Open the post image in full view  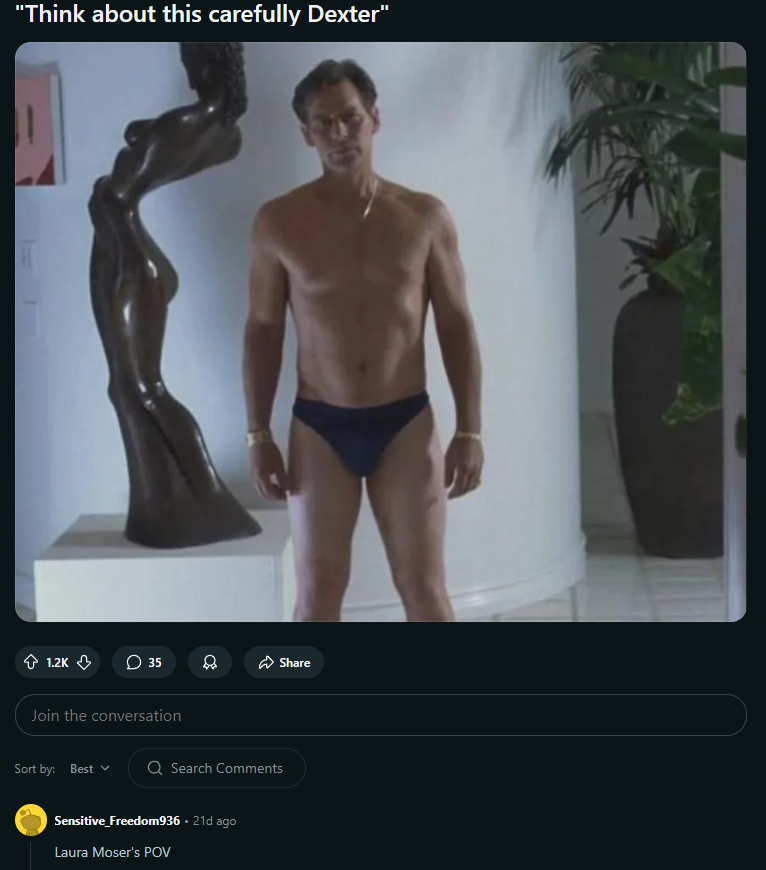[x=381, y=332]
